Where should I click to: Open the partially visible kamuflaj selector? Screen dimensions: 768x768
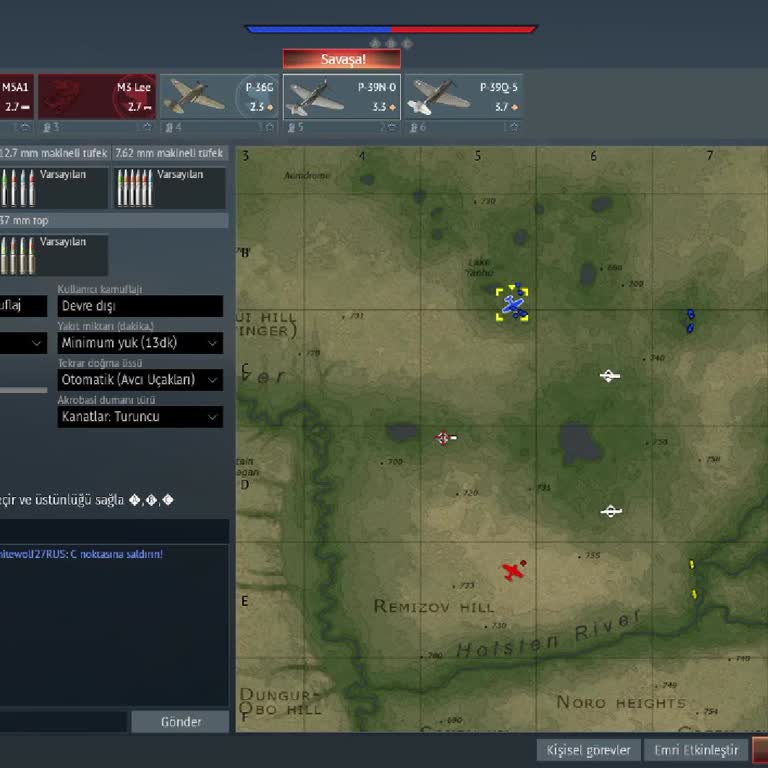point(24,306)
